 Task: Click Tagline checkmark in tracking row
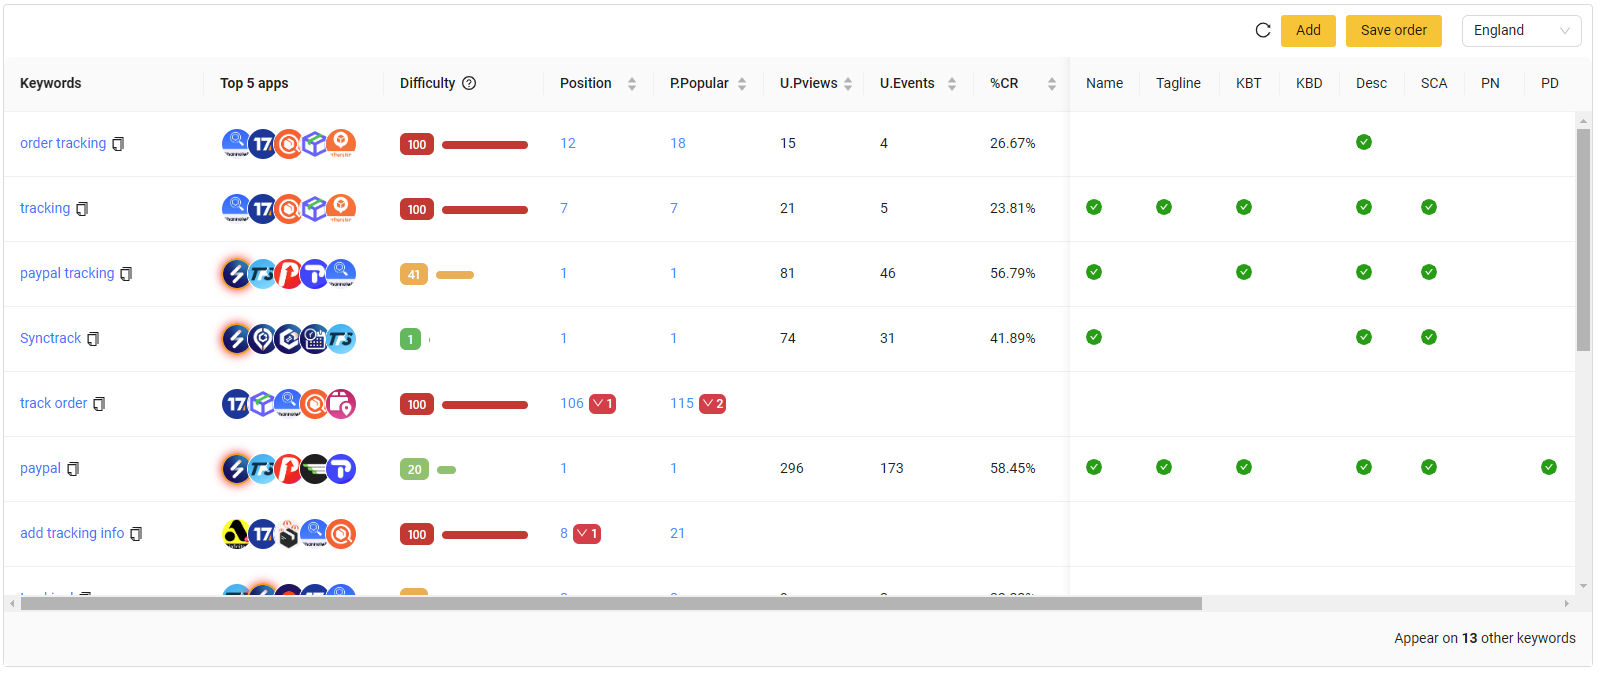pos(1163,207)
